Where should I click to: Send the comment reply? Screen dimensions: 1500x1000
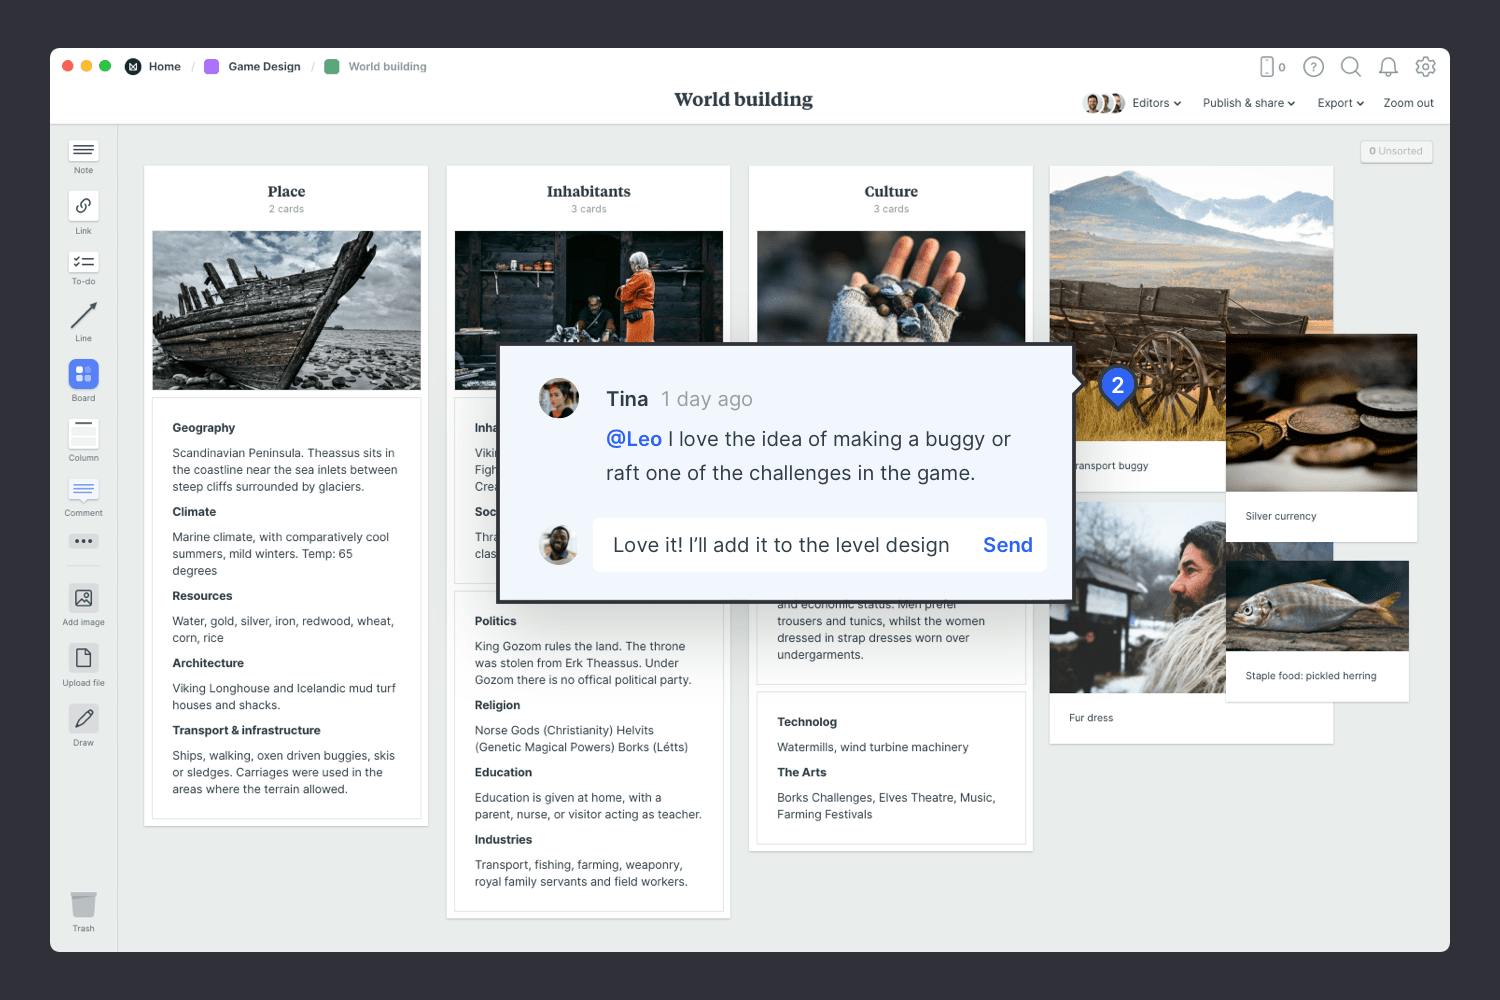(1007, 545)
